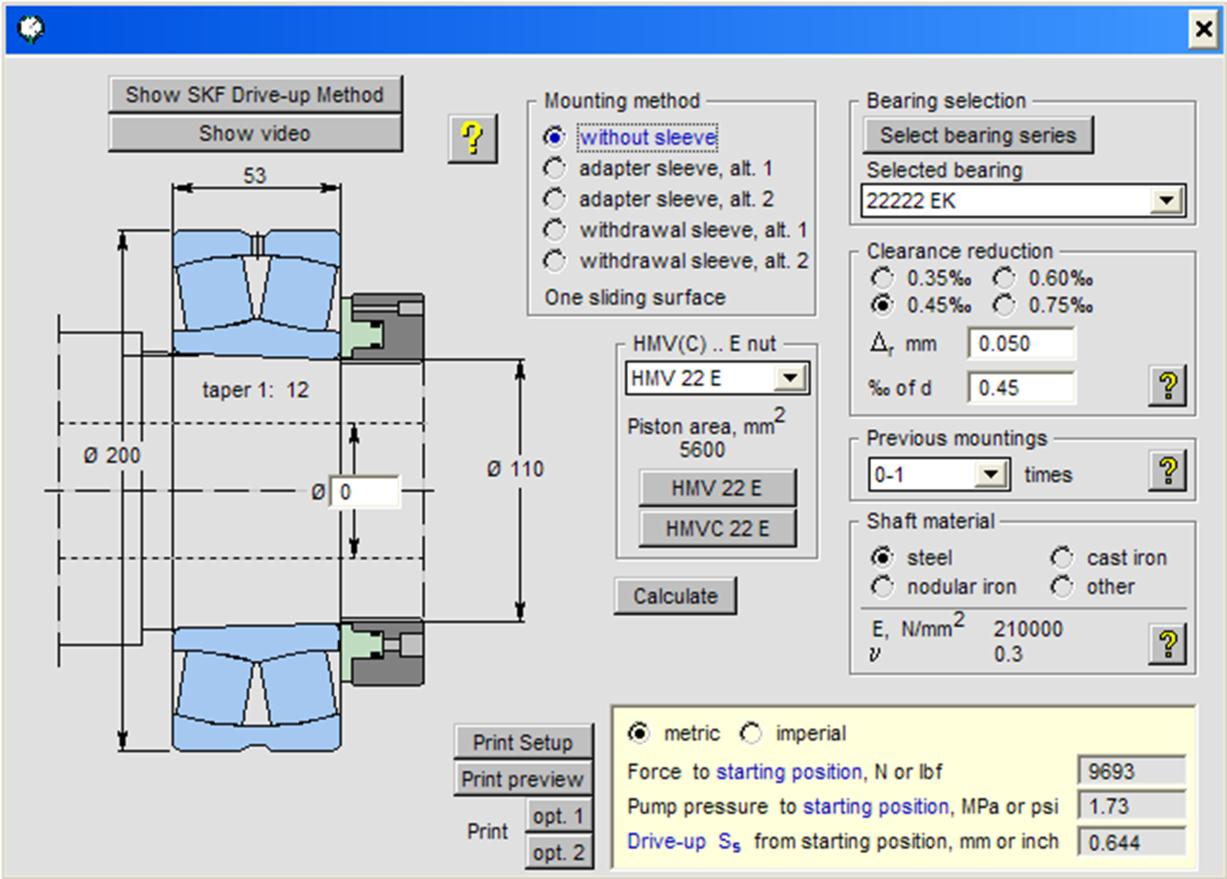Select the 'without sleeve' mounting method
This screenshot has height=879, width=1227.
[x=553, y=137]
